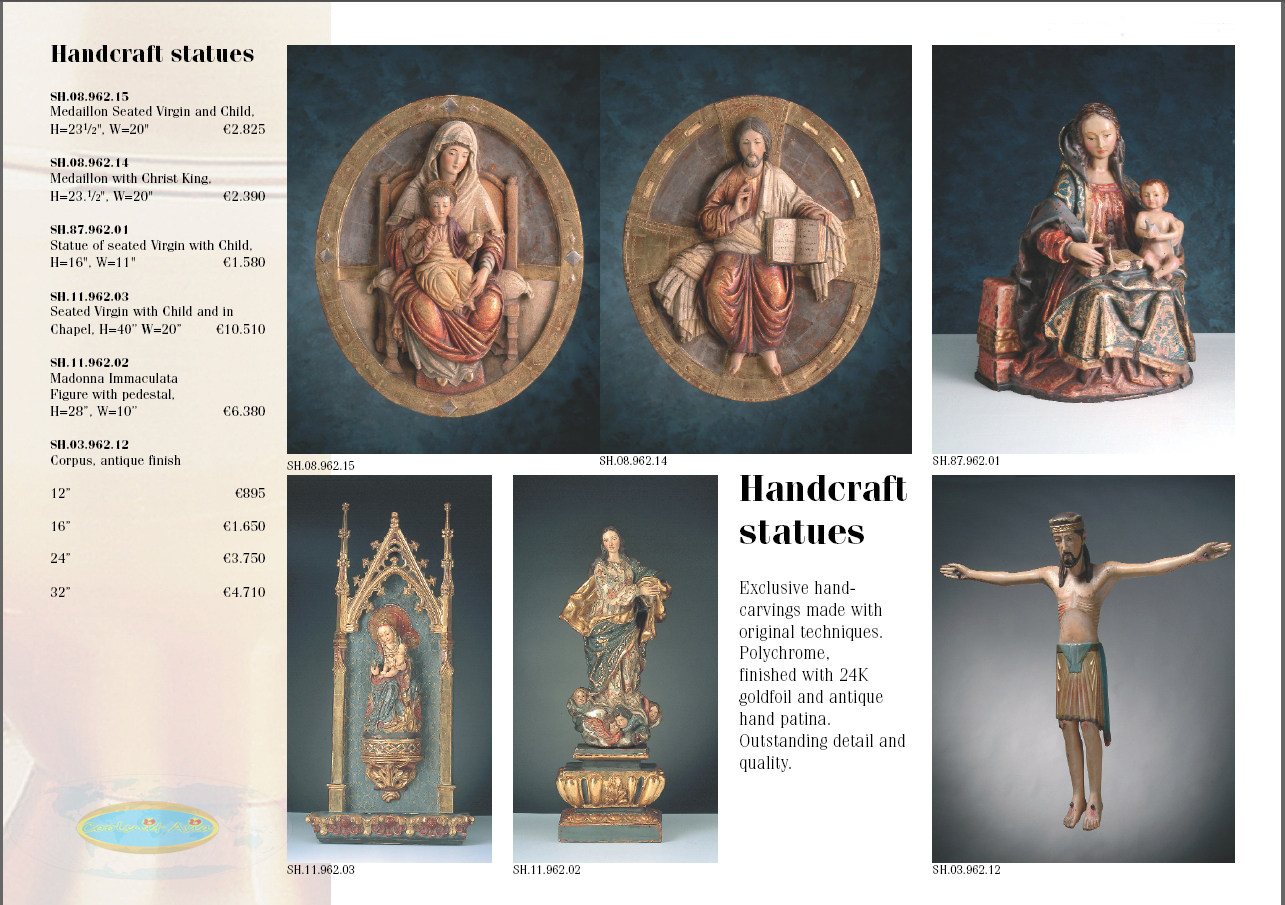Select product code SH.87.962.01 in the list
The width and height of the screenshot is (1285, 905).
(90, 229)
